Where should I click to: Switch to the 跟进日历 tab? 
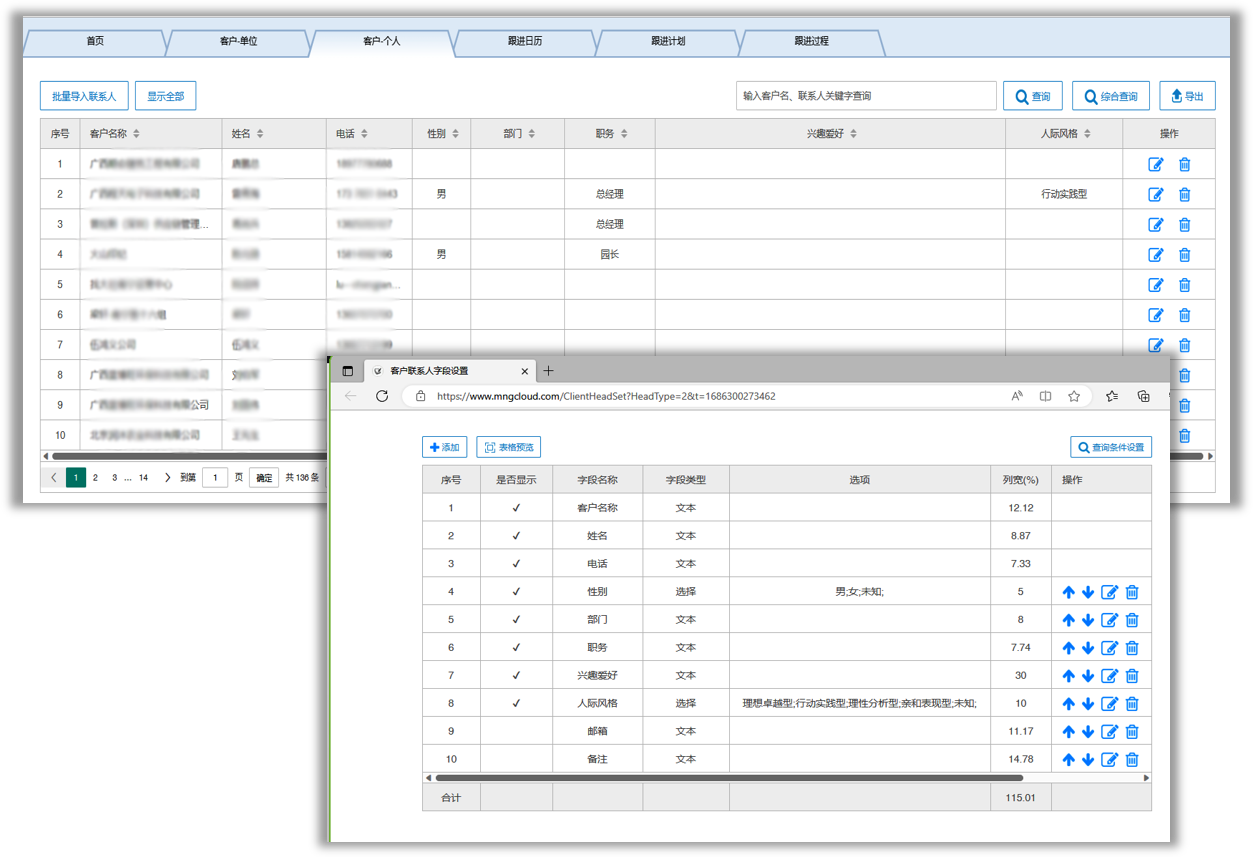click(524, 42)
